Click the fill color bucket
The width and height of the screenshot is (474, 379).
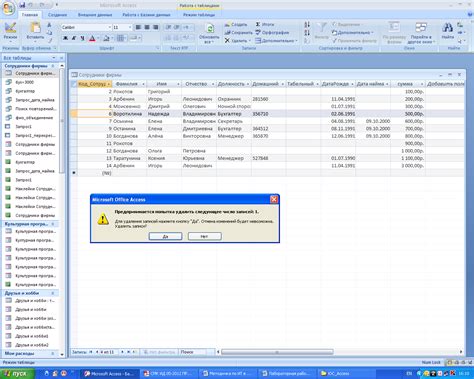[x=107, y=38]
